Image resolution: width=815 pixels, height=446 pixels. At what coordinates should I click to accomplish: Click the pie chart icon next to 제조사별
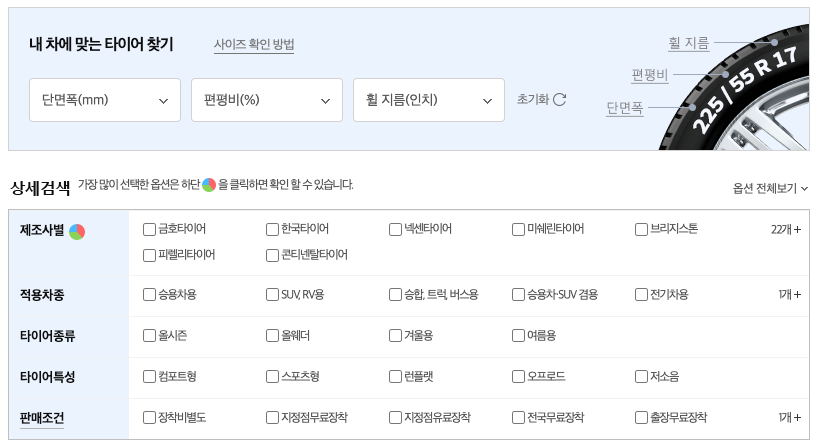tap(77, 231)
